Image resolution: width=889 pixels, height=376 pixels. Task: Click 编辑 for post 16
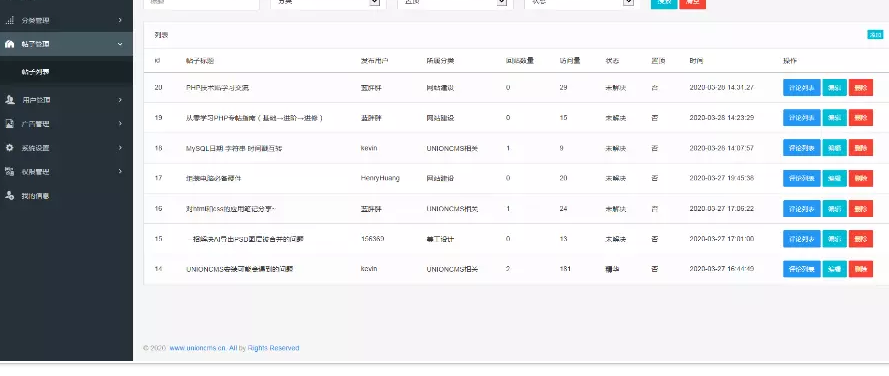pyautogui.click(x=834, y=208)
